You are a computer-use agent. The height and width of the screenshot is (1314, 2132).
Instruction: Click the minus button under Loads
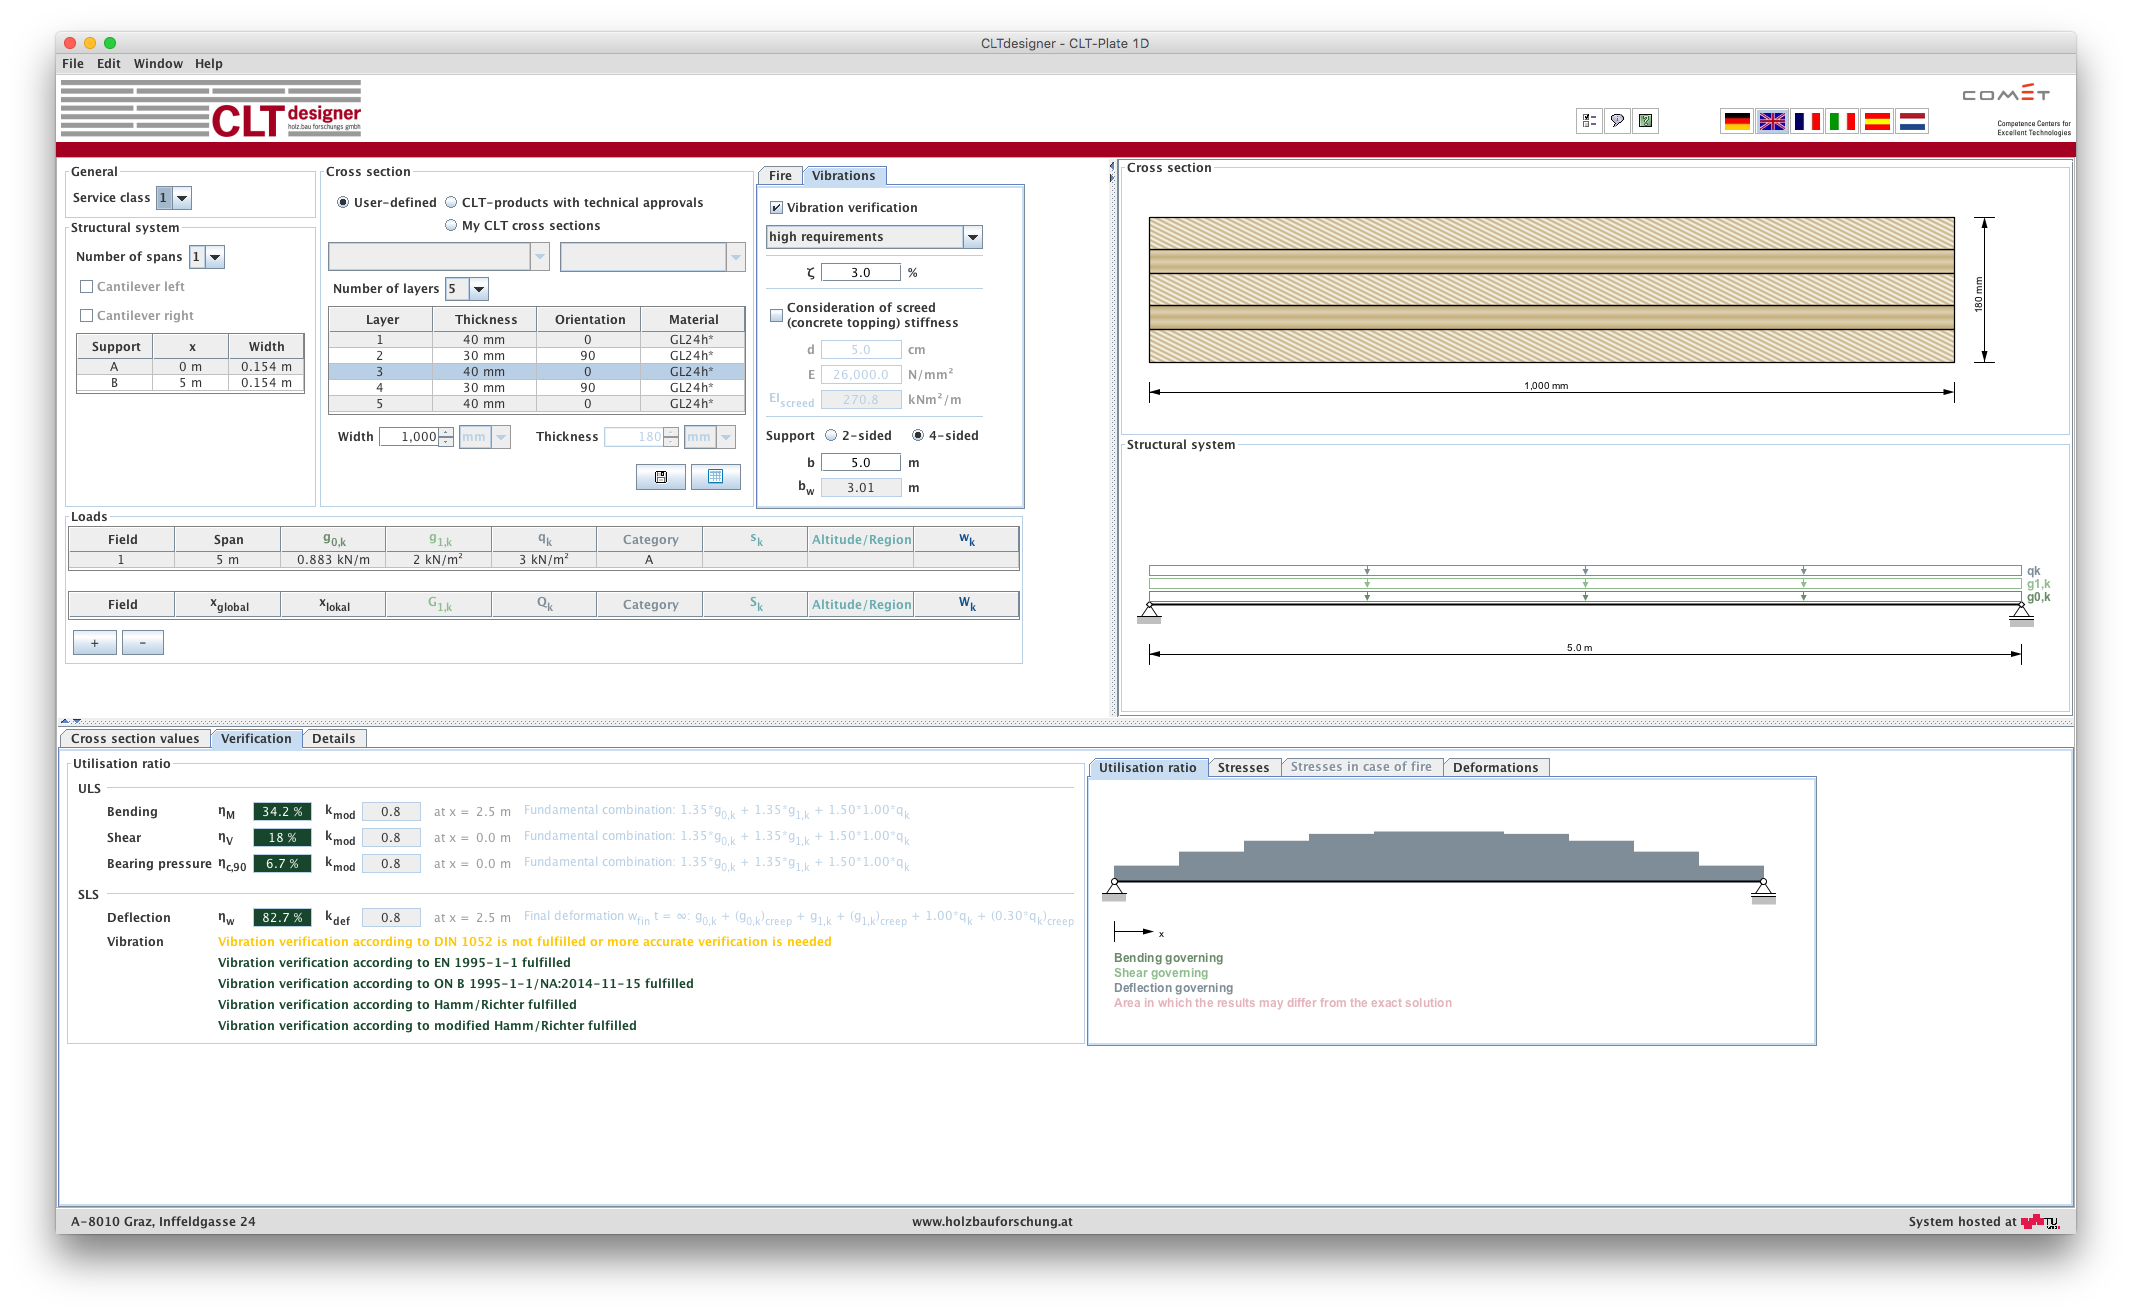[143, 643]
